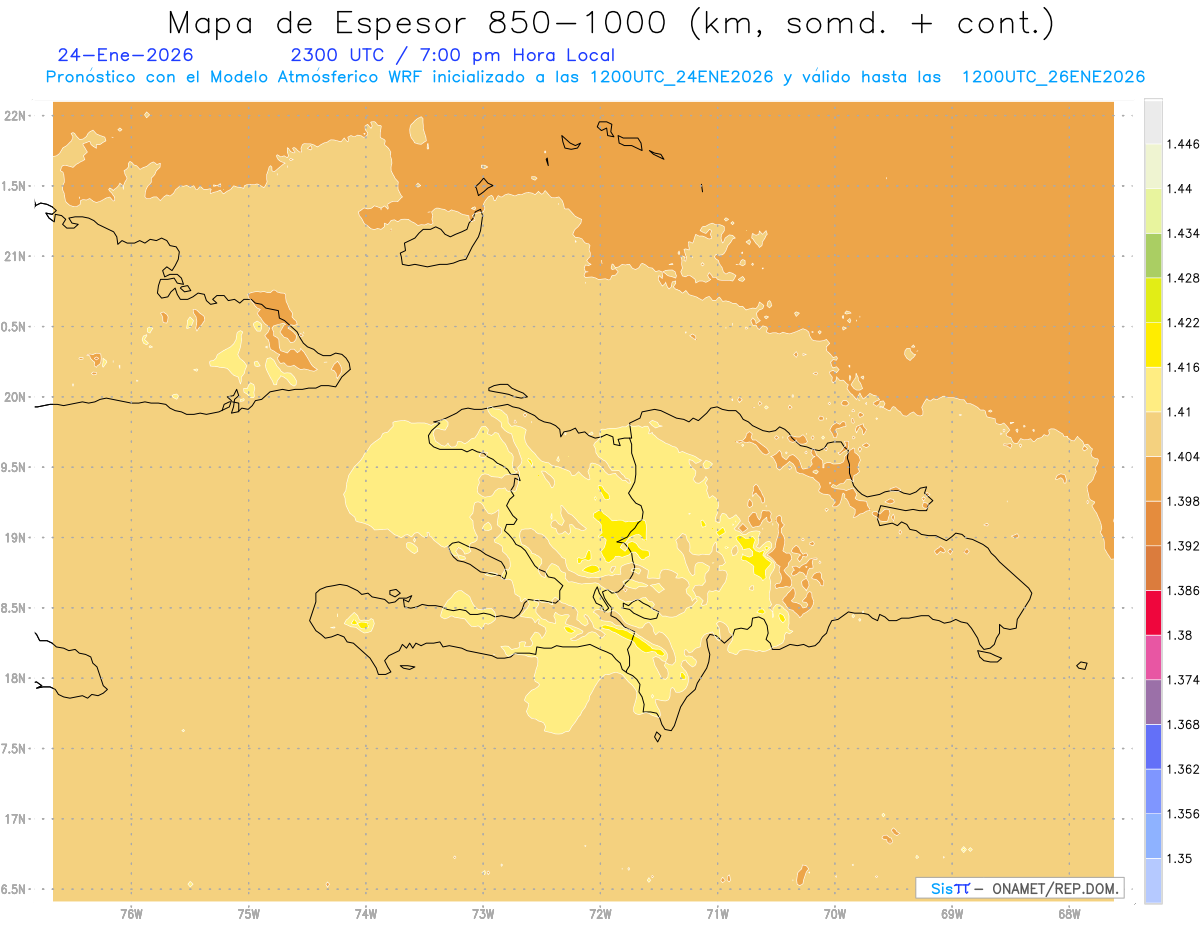Viewport: 1200px width, 927px height.
Task: Click the colorbar value '1.422'
Action: tap(1183, 322)
